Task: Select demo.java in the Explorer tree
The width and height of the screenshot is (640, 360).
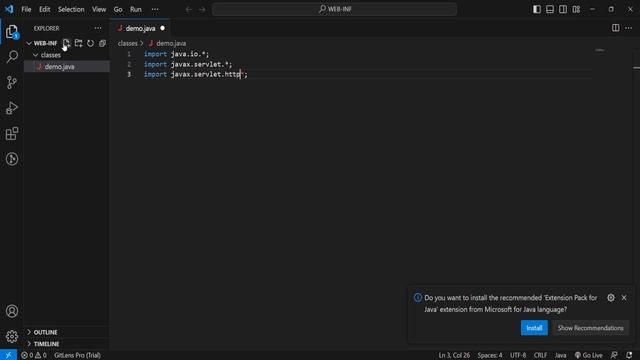Action: 67,67
